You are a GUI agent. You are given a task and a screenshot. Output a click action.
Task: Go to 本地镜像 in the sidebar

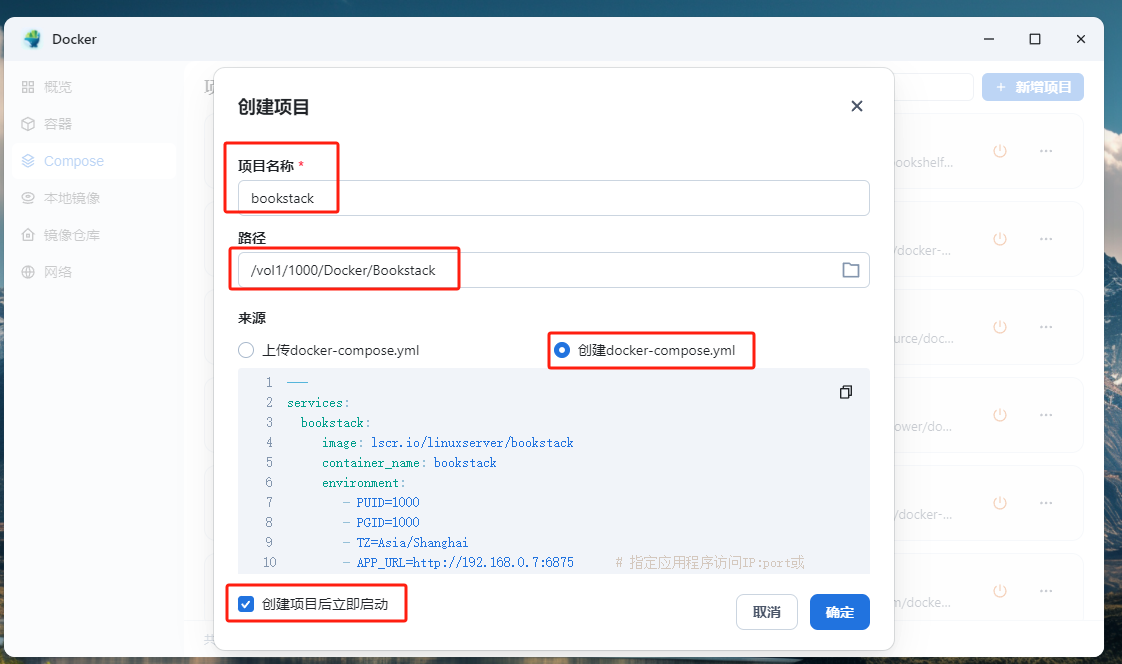(94, 198)
